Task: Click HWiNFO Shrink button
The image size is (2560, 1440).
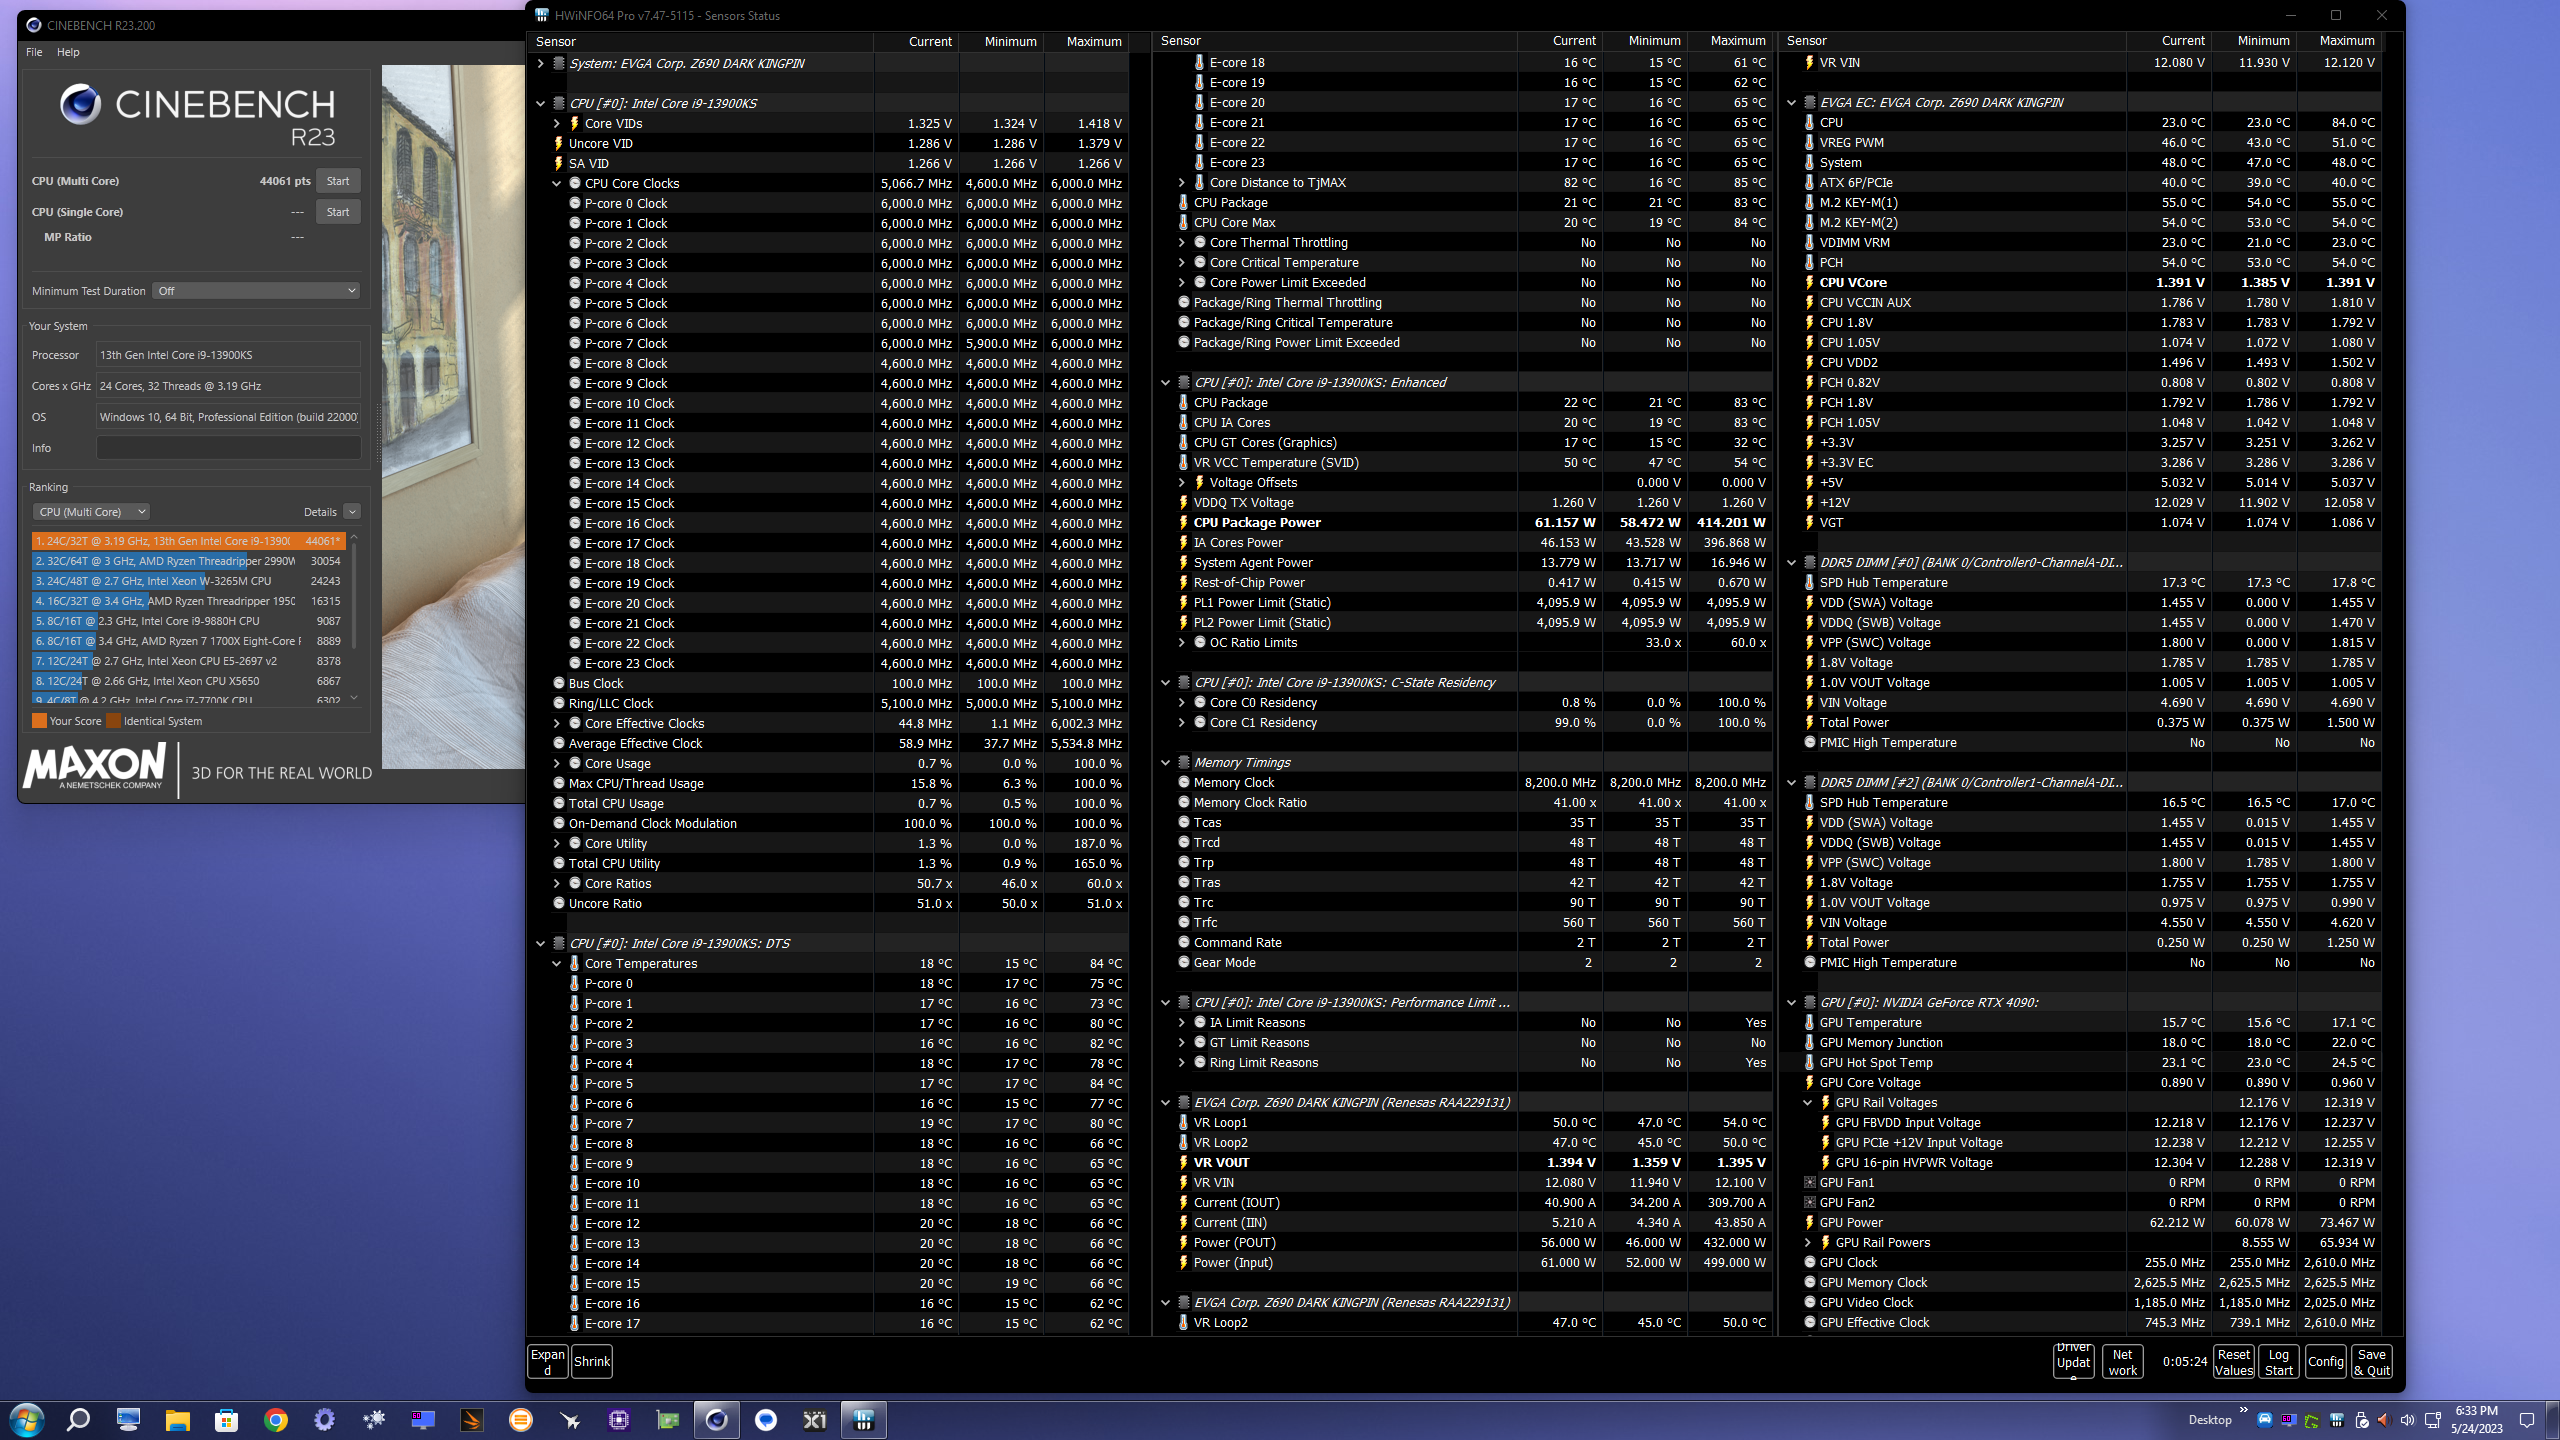Action: pos(592,1361)
